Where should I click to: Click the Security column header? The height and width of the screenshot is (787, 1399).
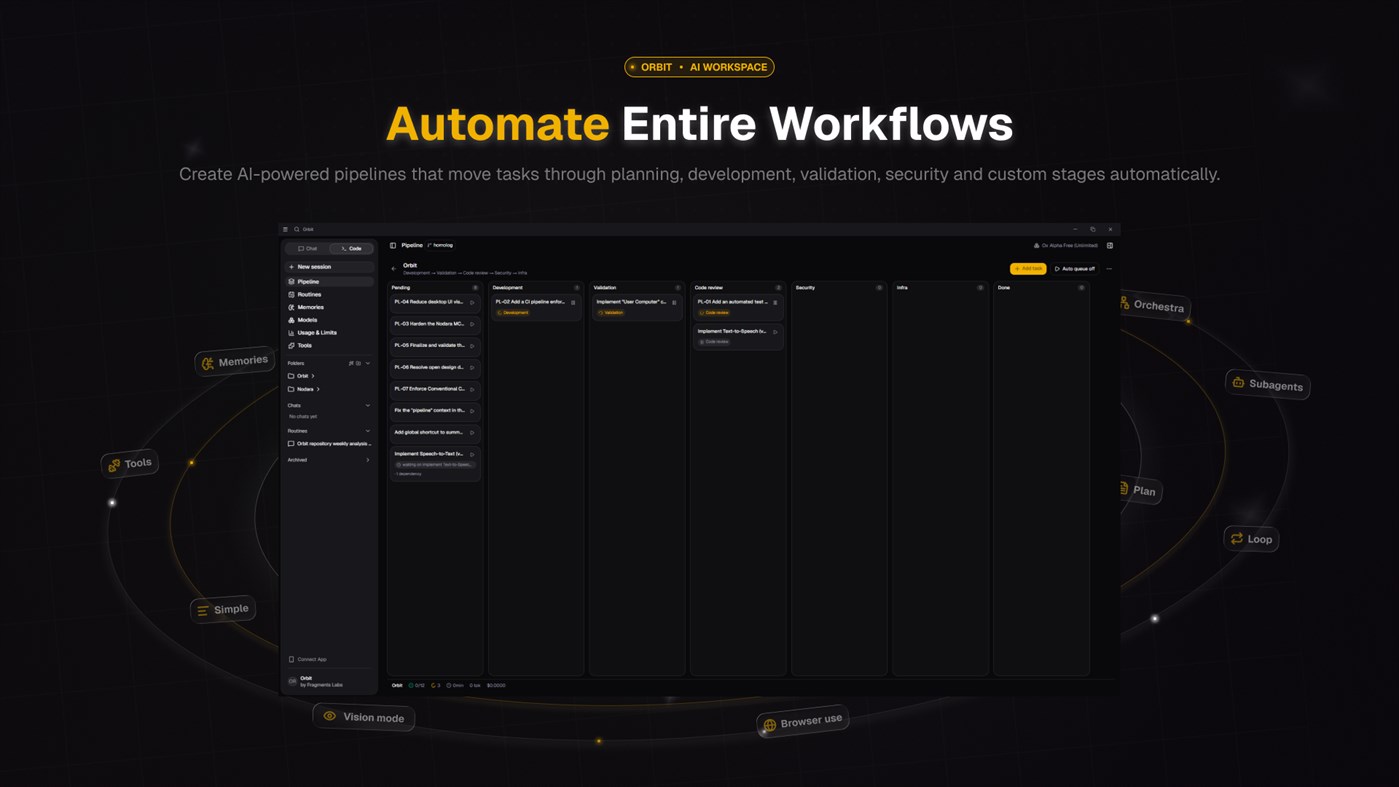click(x=805, y=288)
